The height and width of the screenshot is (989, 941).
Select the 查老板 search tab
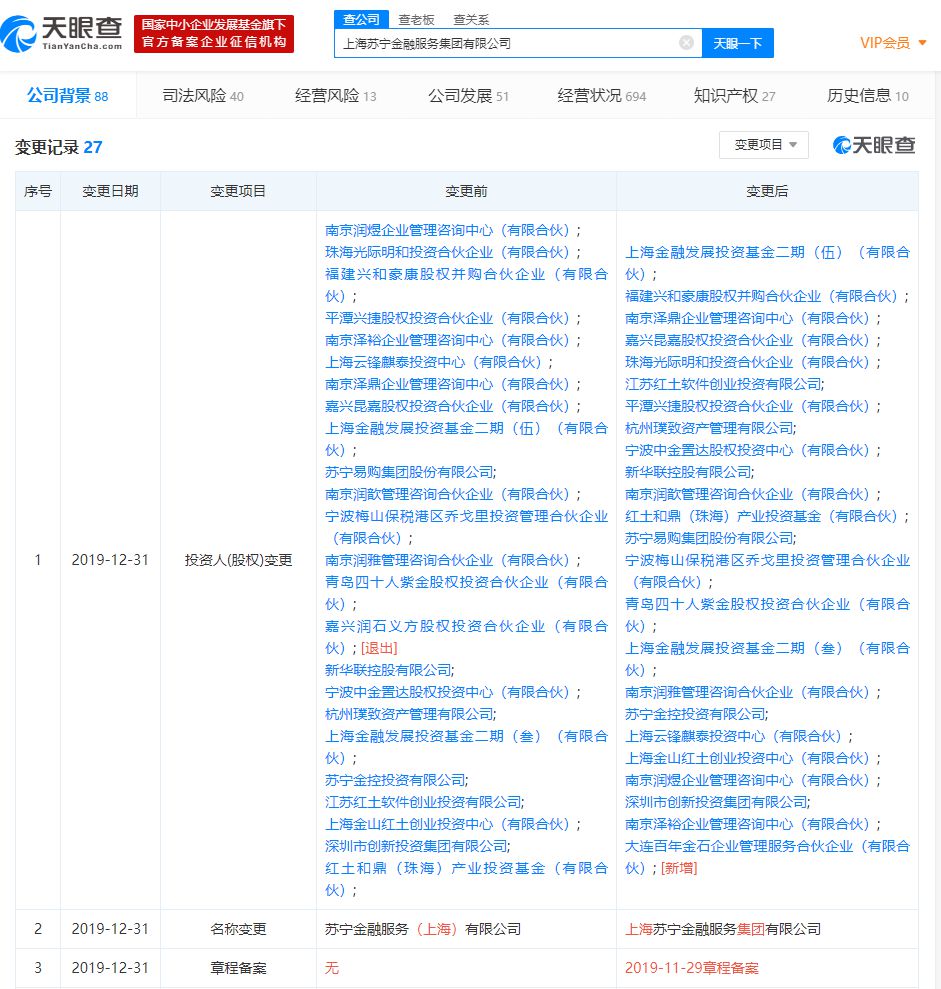coord(416,20)
